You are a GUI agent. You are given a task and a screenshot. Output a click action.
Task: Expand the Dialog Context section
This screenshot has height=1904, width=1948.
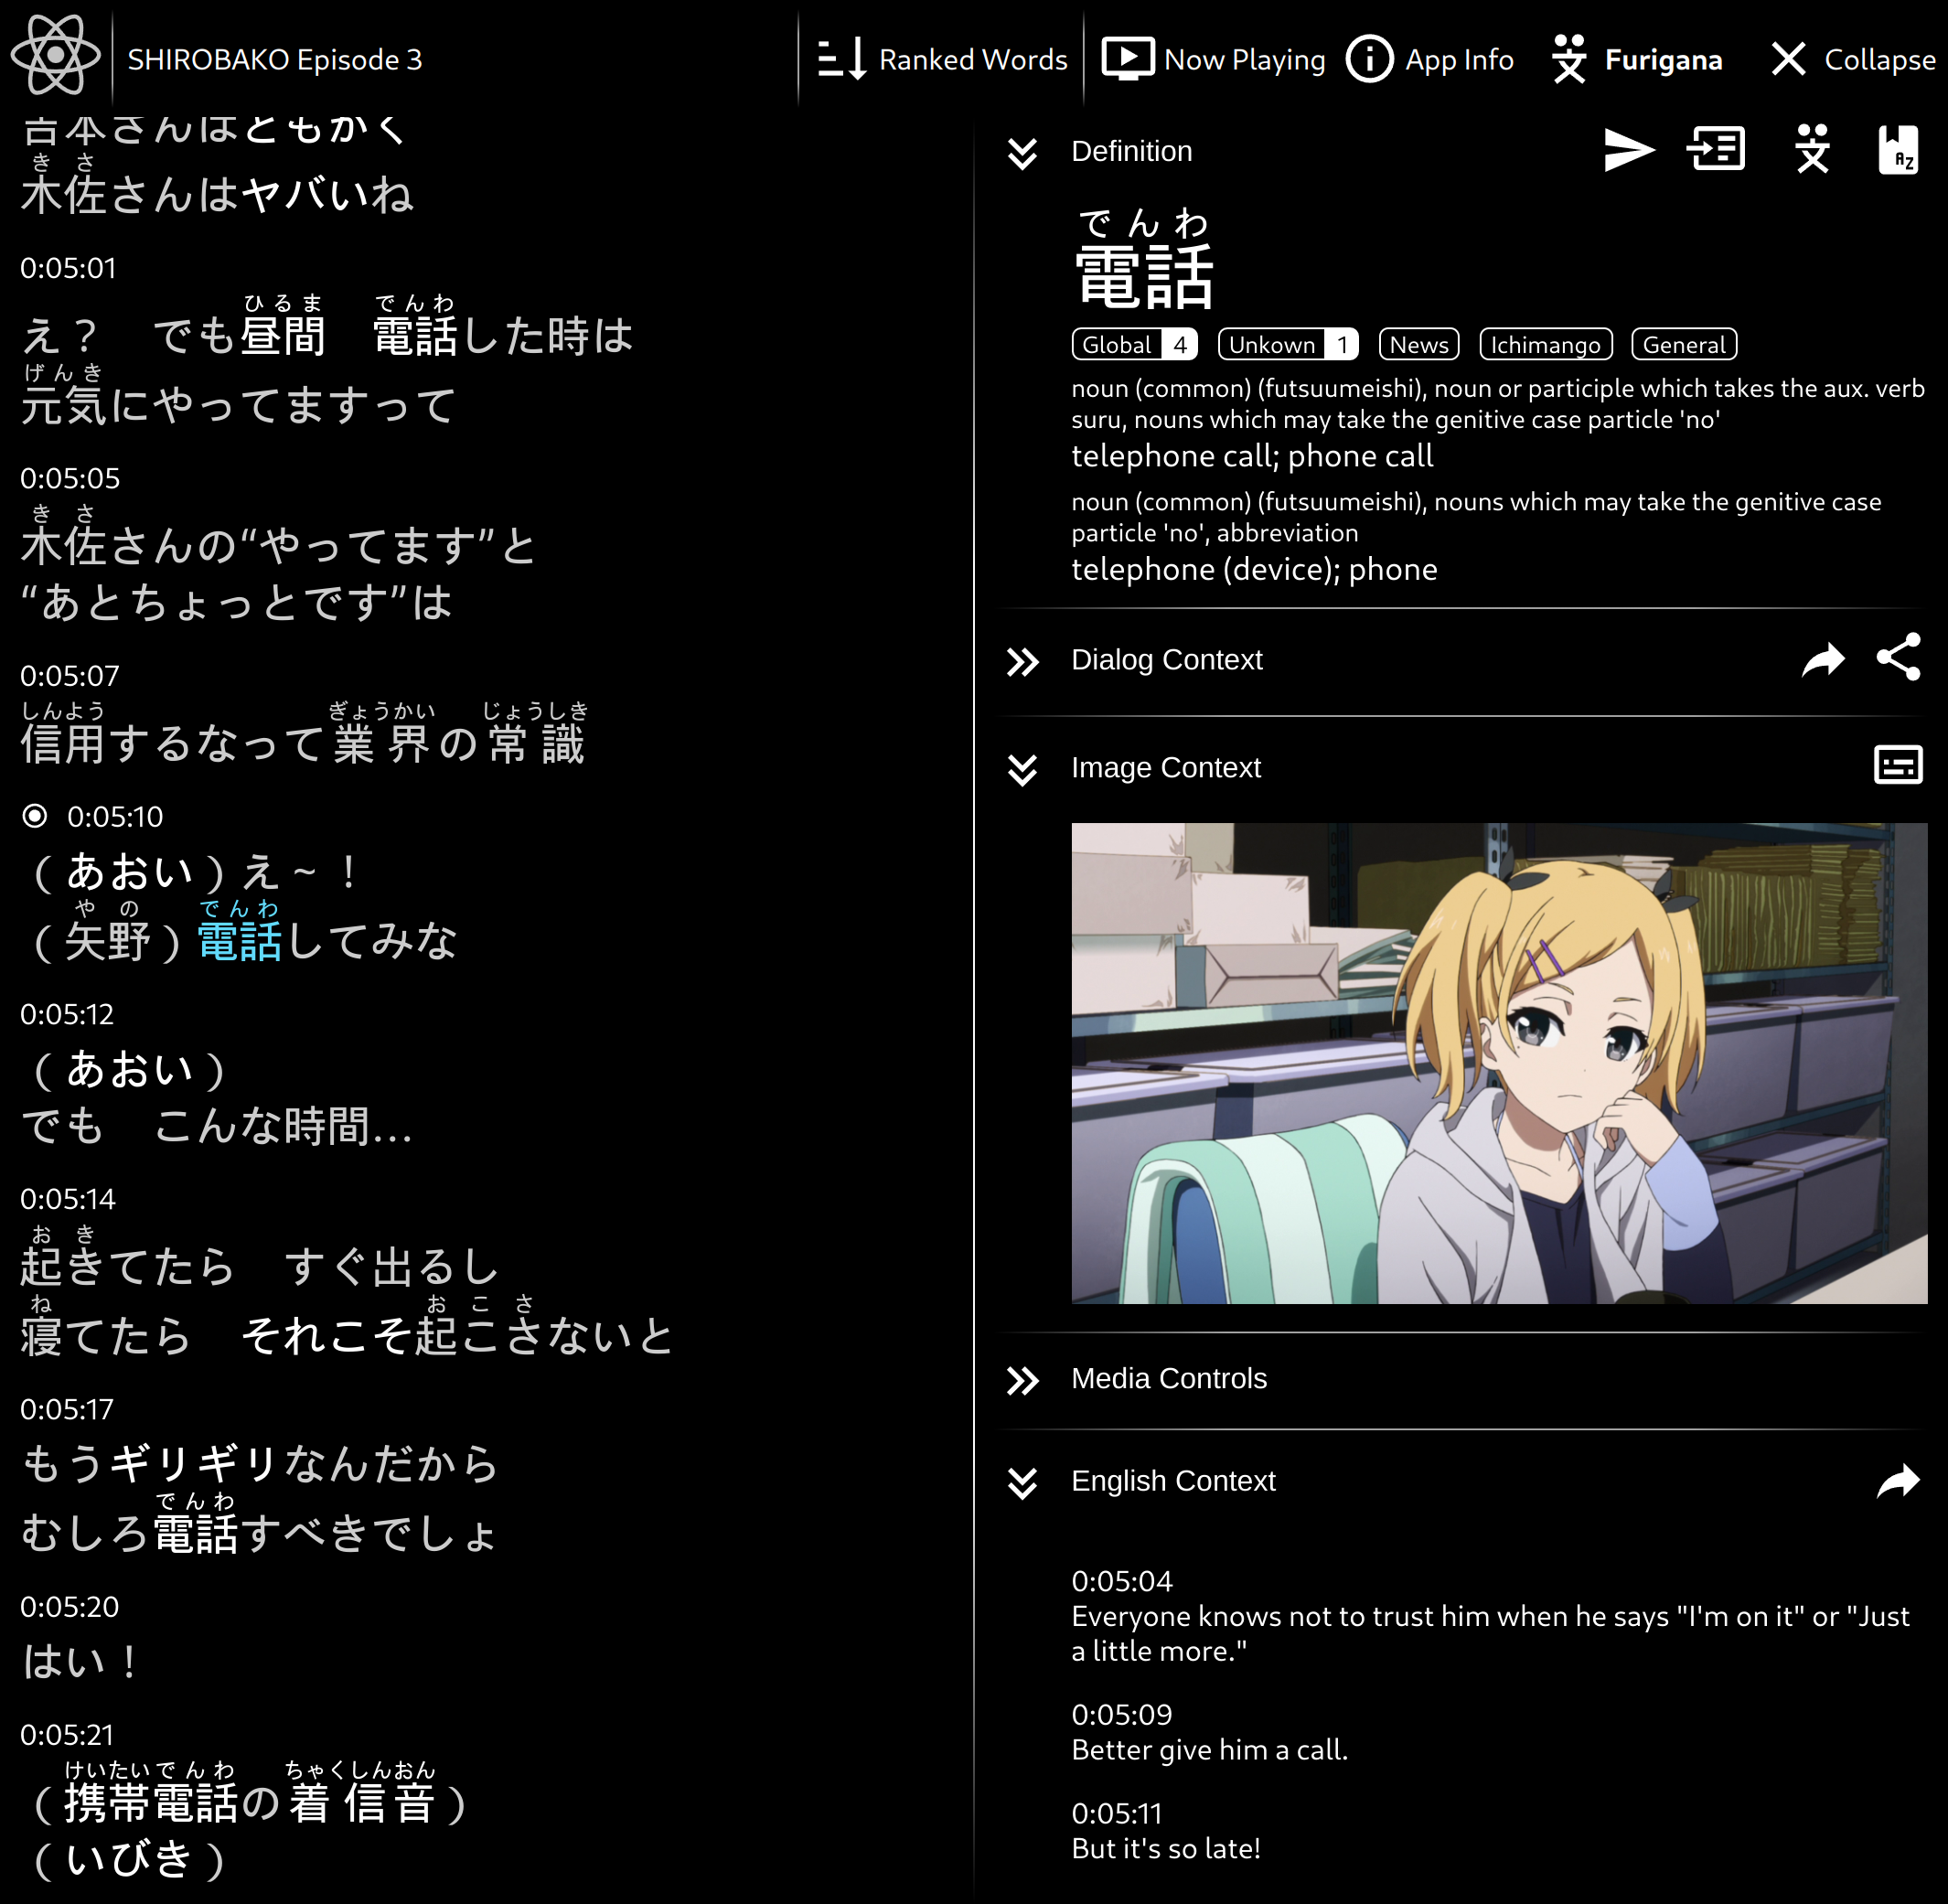(x=1022, y=661)
